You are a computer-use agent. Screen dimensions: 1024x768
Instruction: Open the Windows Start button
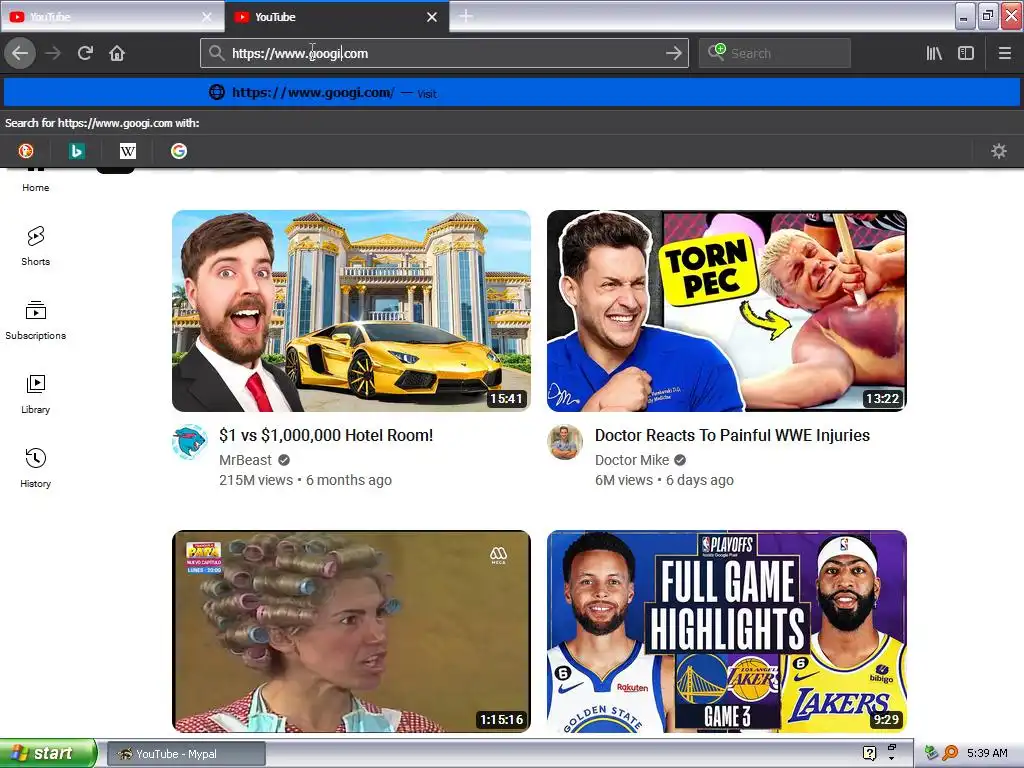pyautogui.click(x=48, y=753)
